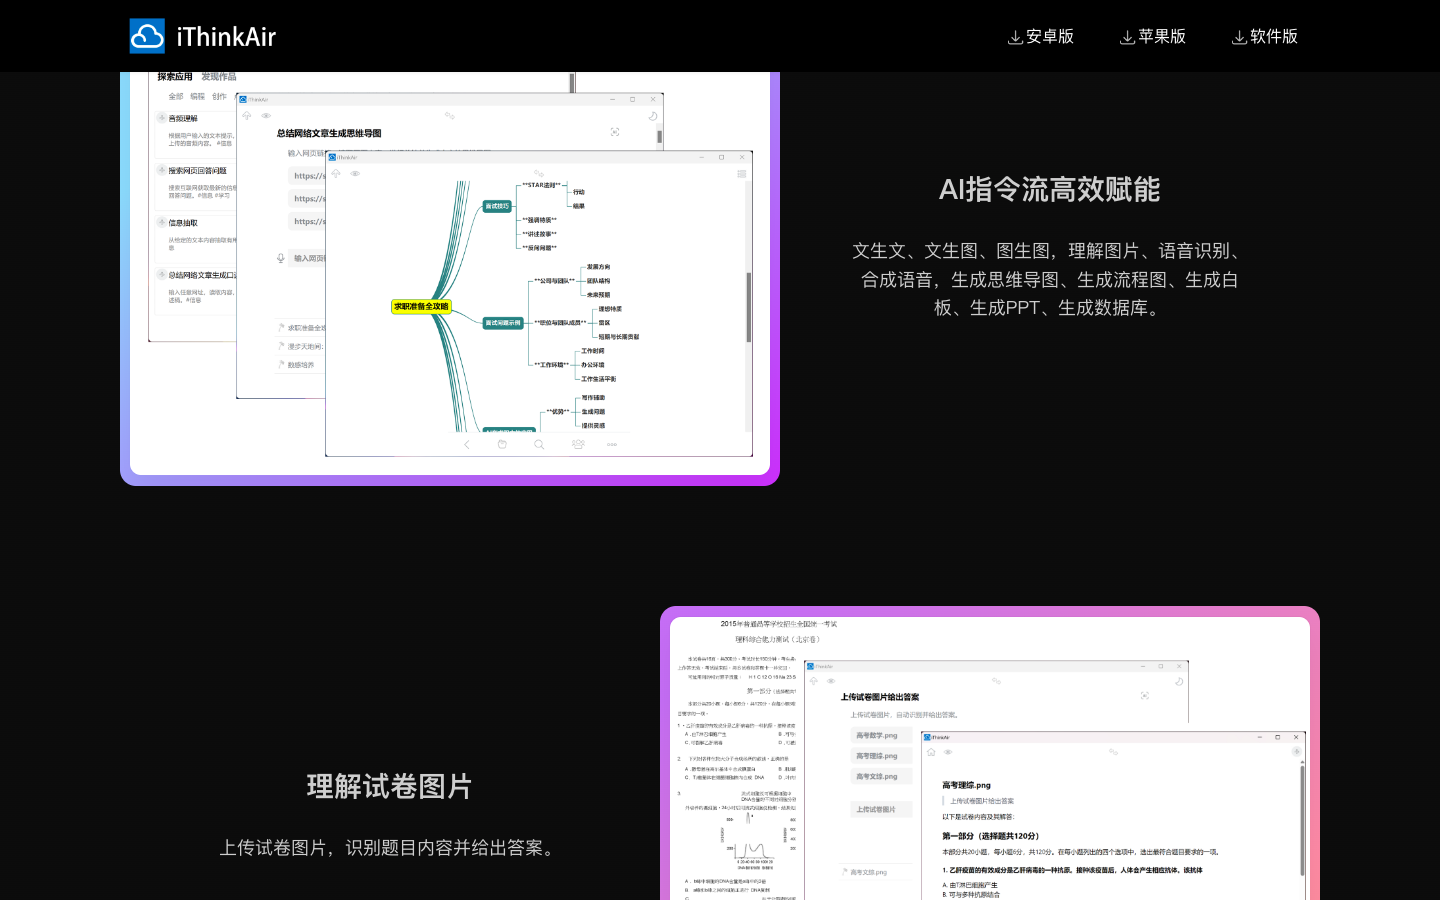Click the 文生文、文生图 feature description paragraph
1440x900 pixels.
(1049, 279)
